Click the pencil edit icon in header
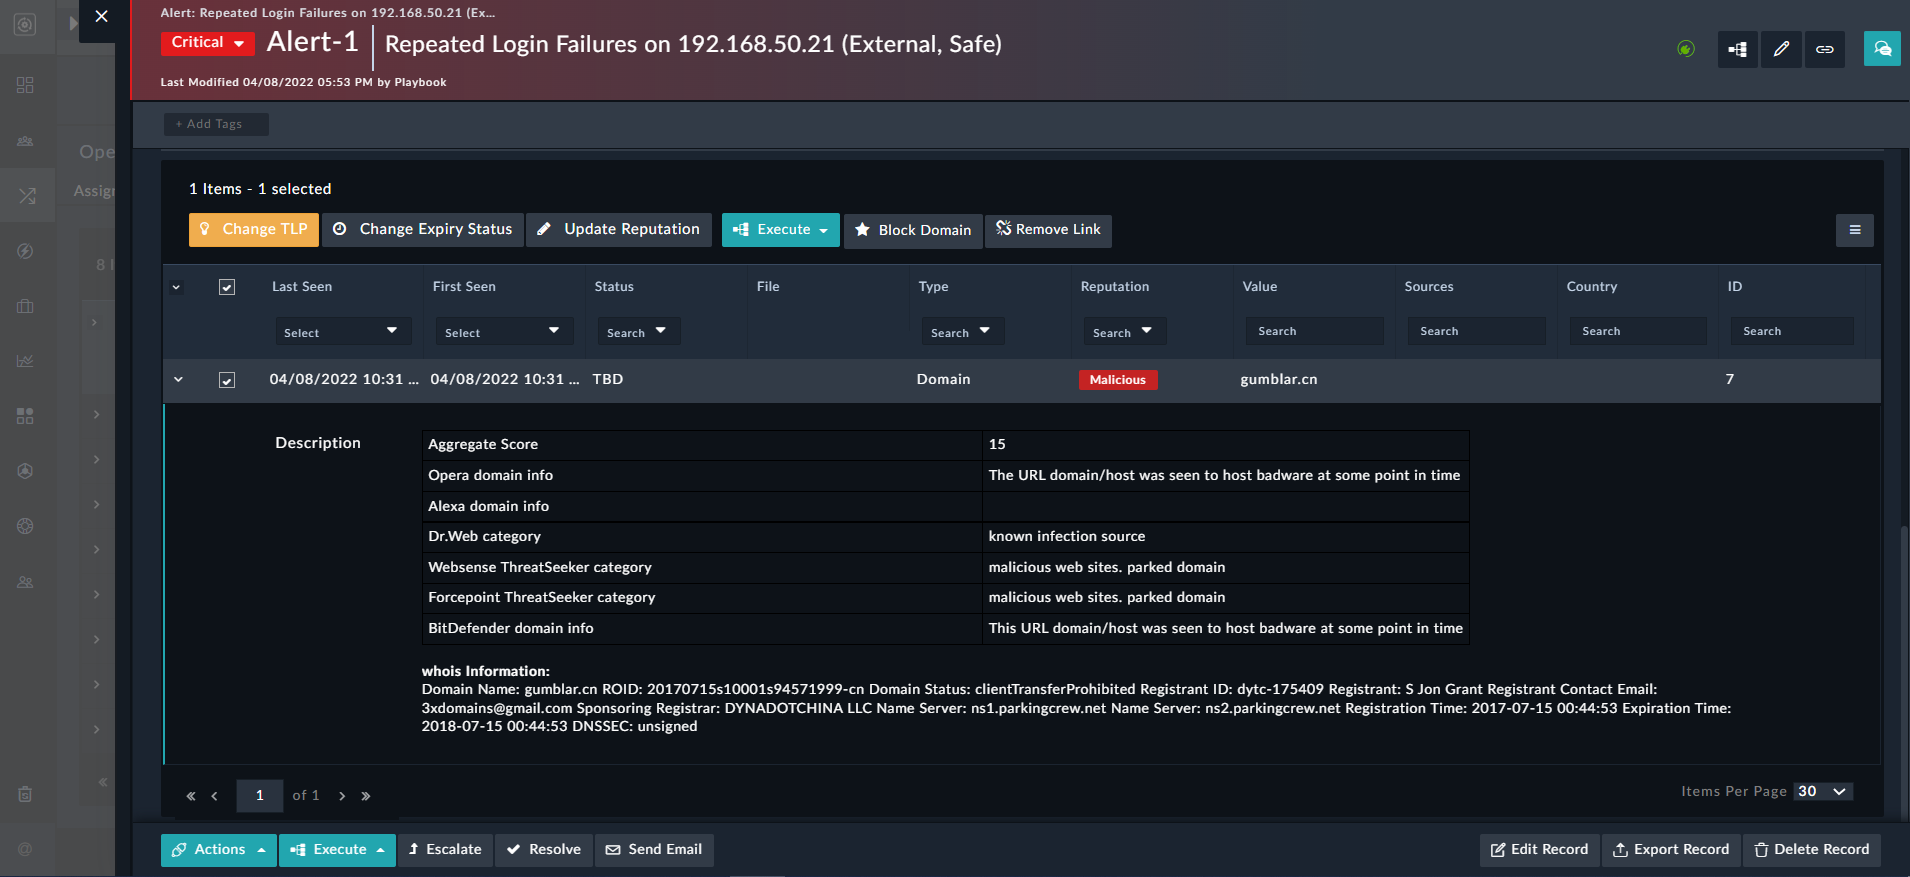This screenshot has height=877, width=1910. pos(1781,49)
